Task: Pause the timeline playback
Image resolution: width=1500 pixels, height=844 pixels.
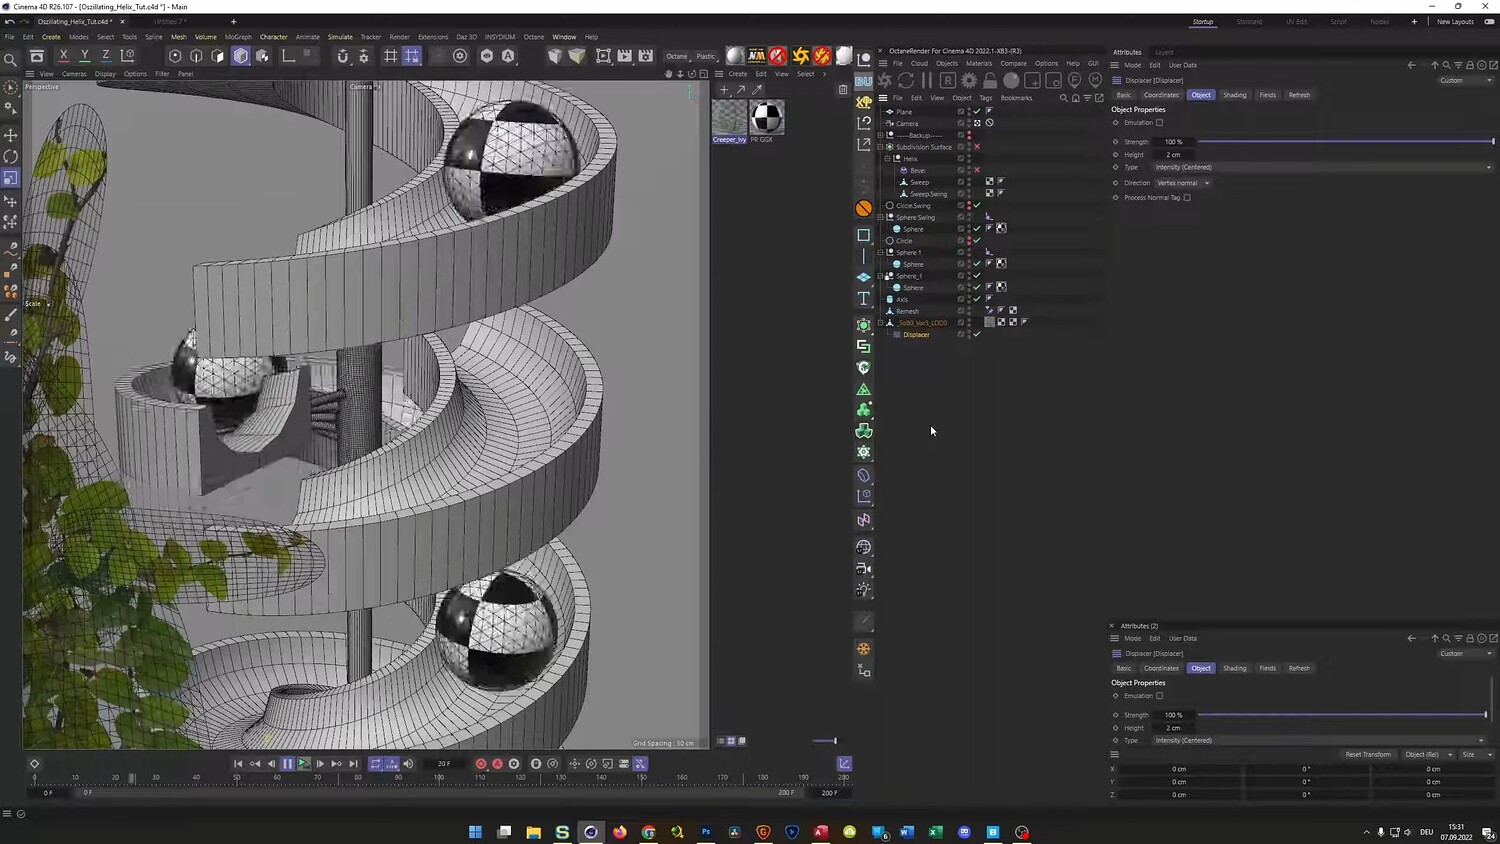Action: click(288, 764)
